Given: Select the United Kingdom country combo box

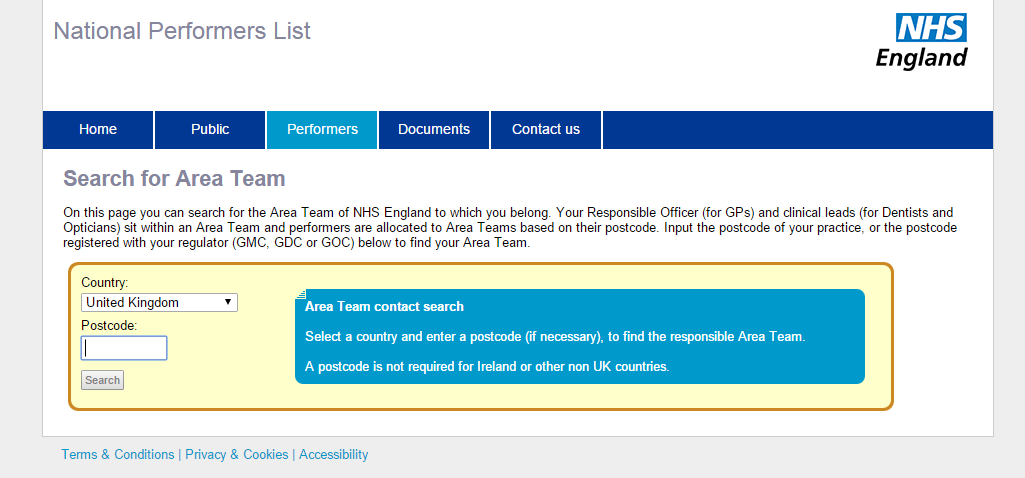Looking at the screenshot, I should 160,302.
